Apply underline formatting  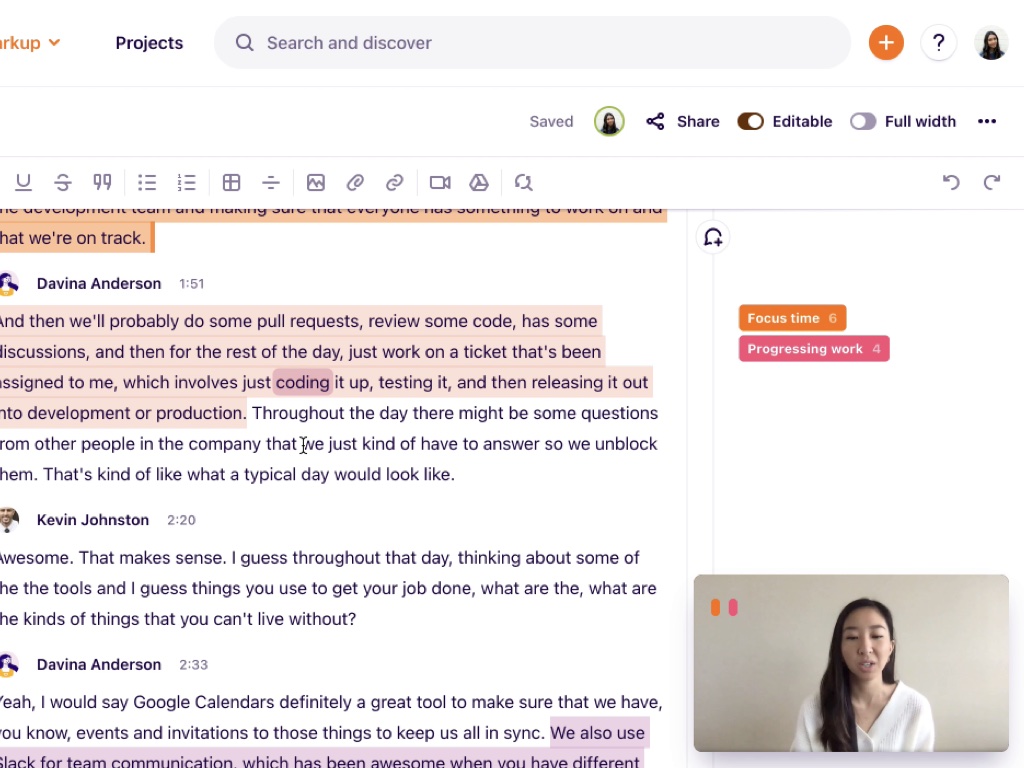tap(23, 182)
